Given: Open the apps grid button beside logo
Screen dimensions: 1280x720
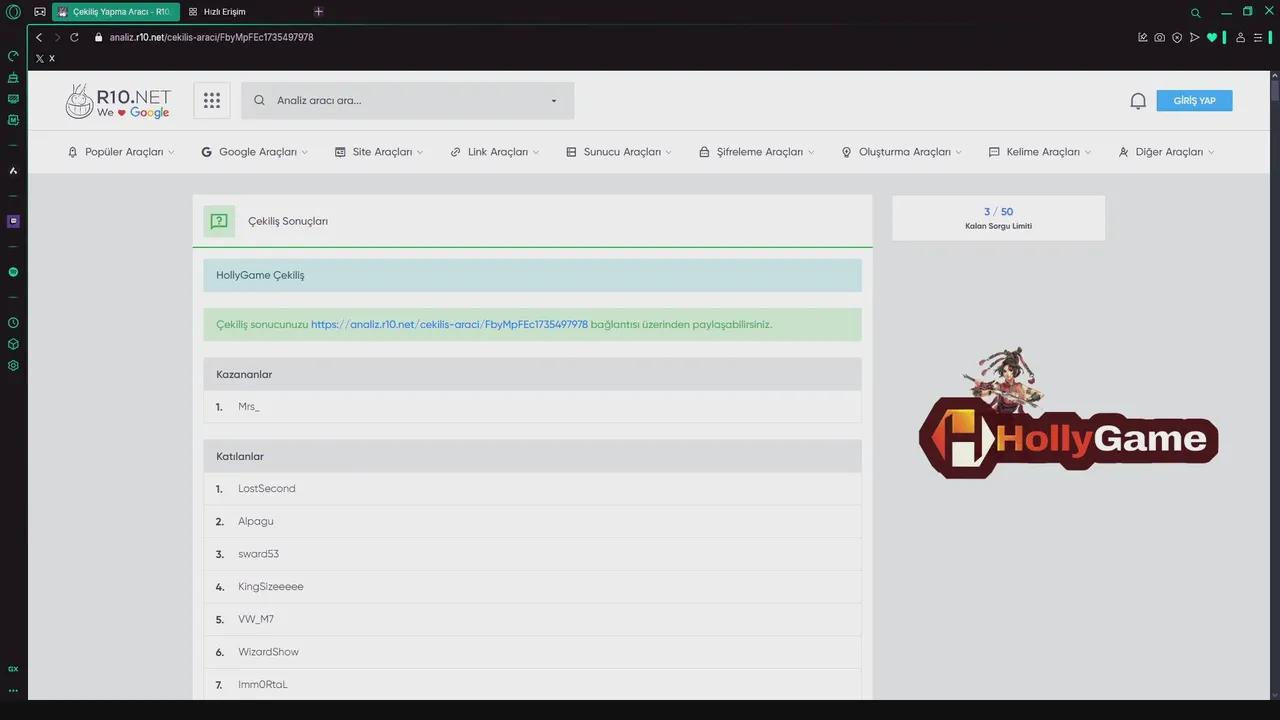Looking at the screenshot, I should coord(212,100).
